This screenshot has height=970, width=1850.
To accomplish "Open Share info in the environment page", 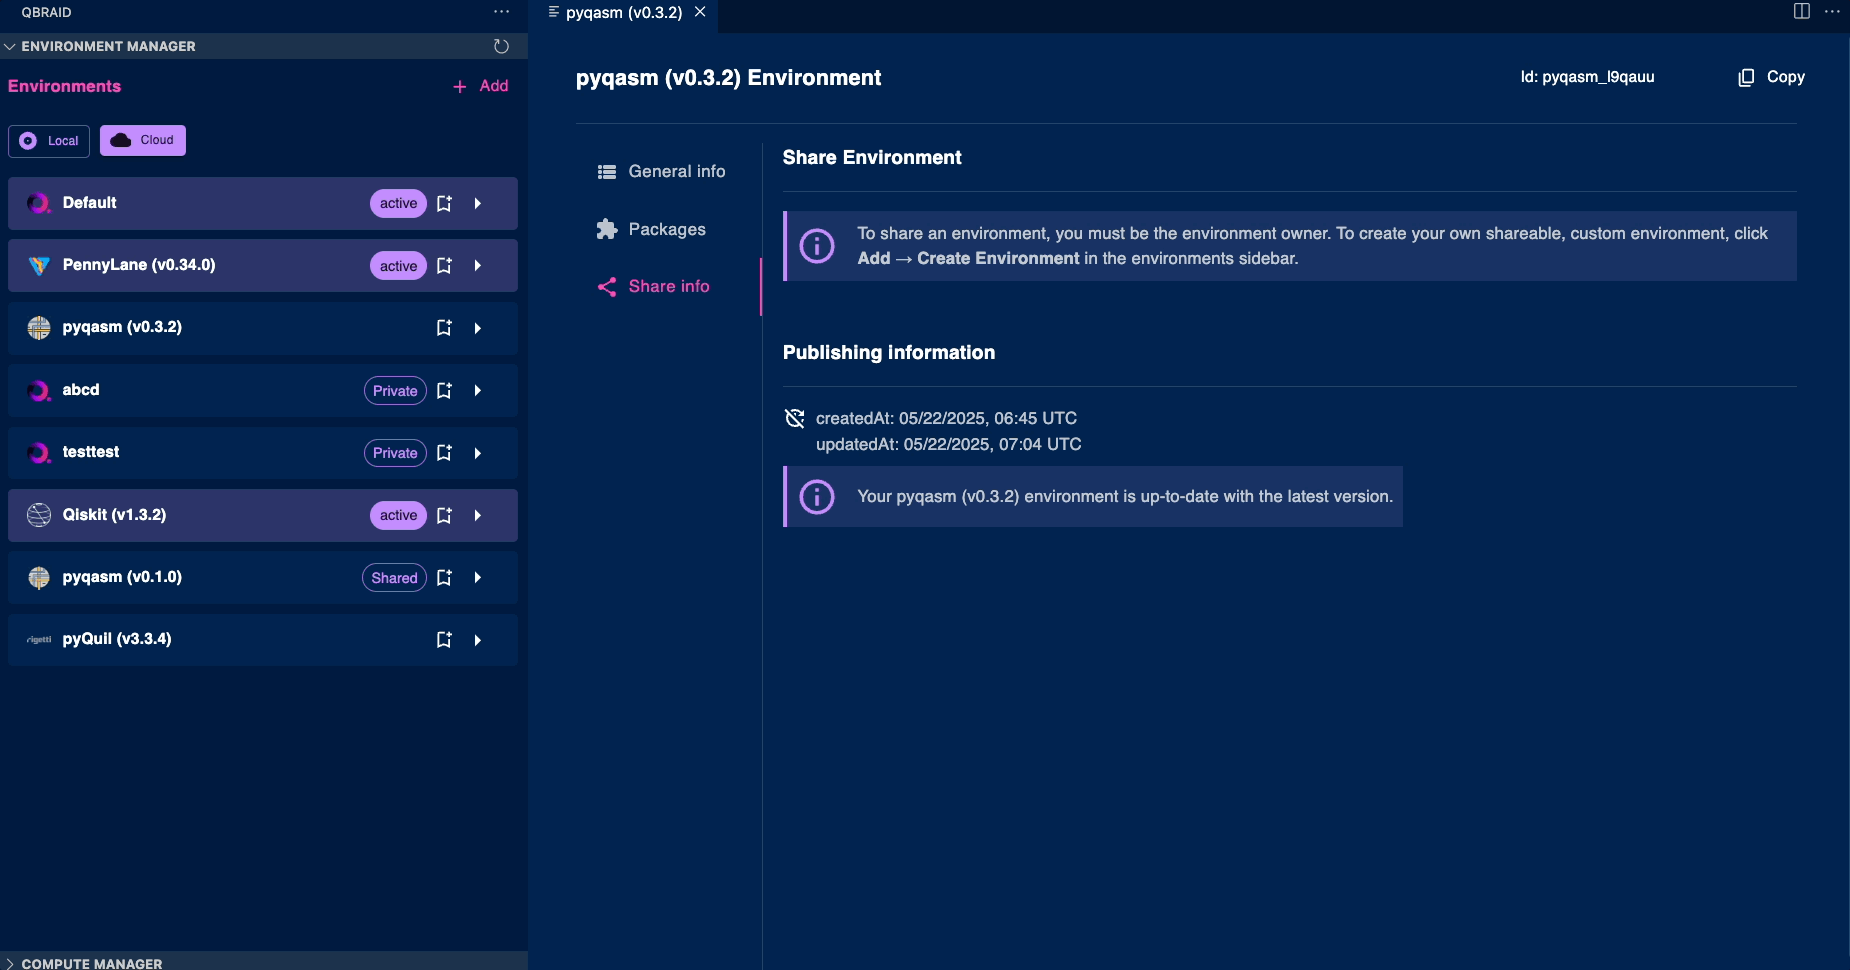I will pos(668,287).
